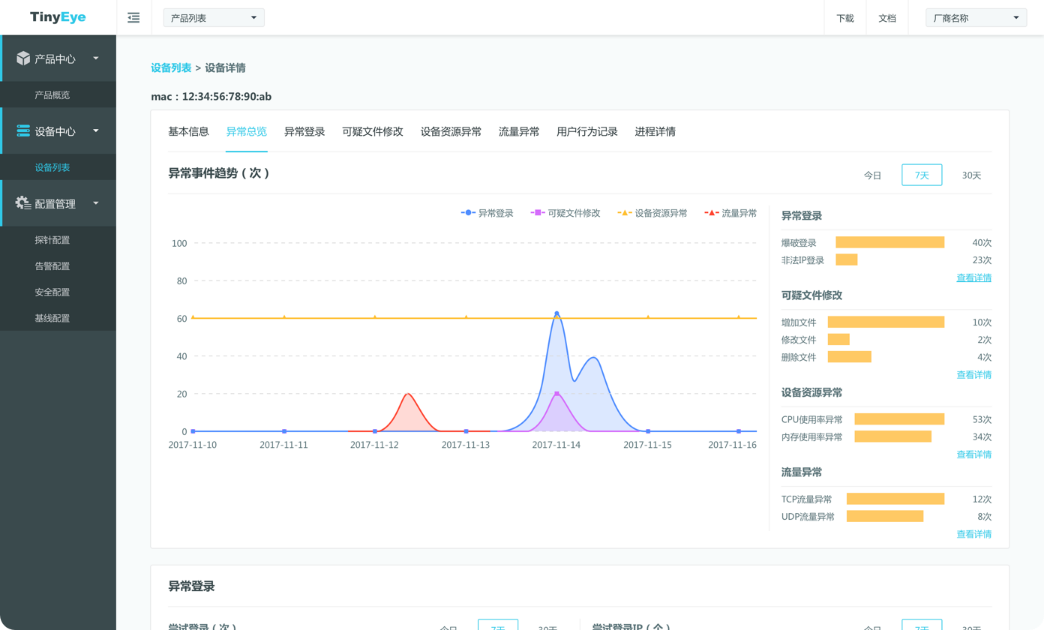Select the 今日 time range option
1044x630 pixels.
pos(873,175)
